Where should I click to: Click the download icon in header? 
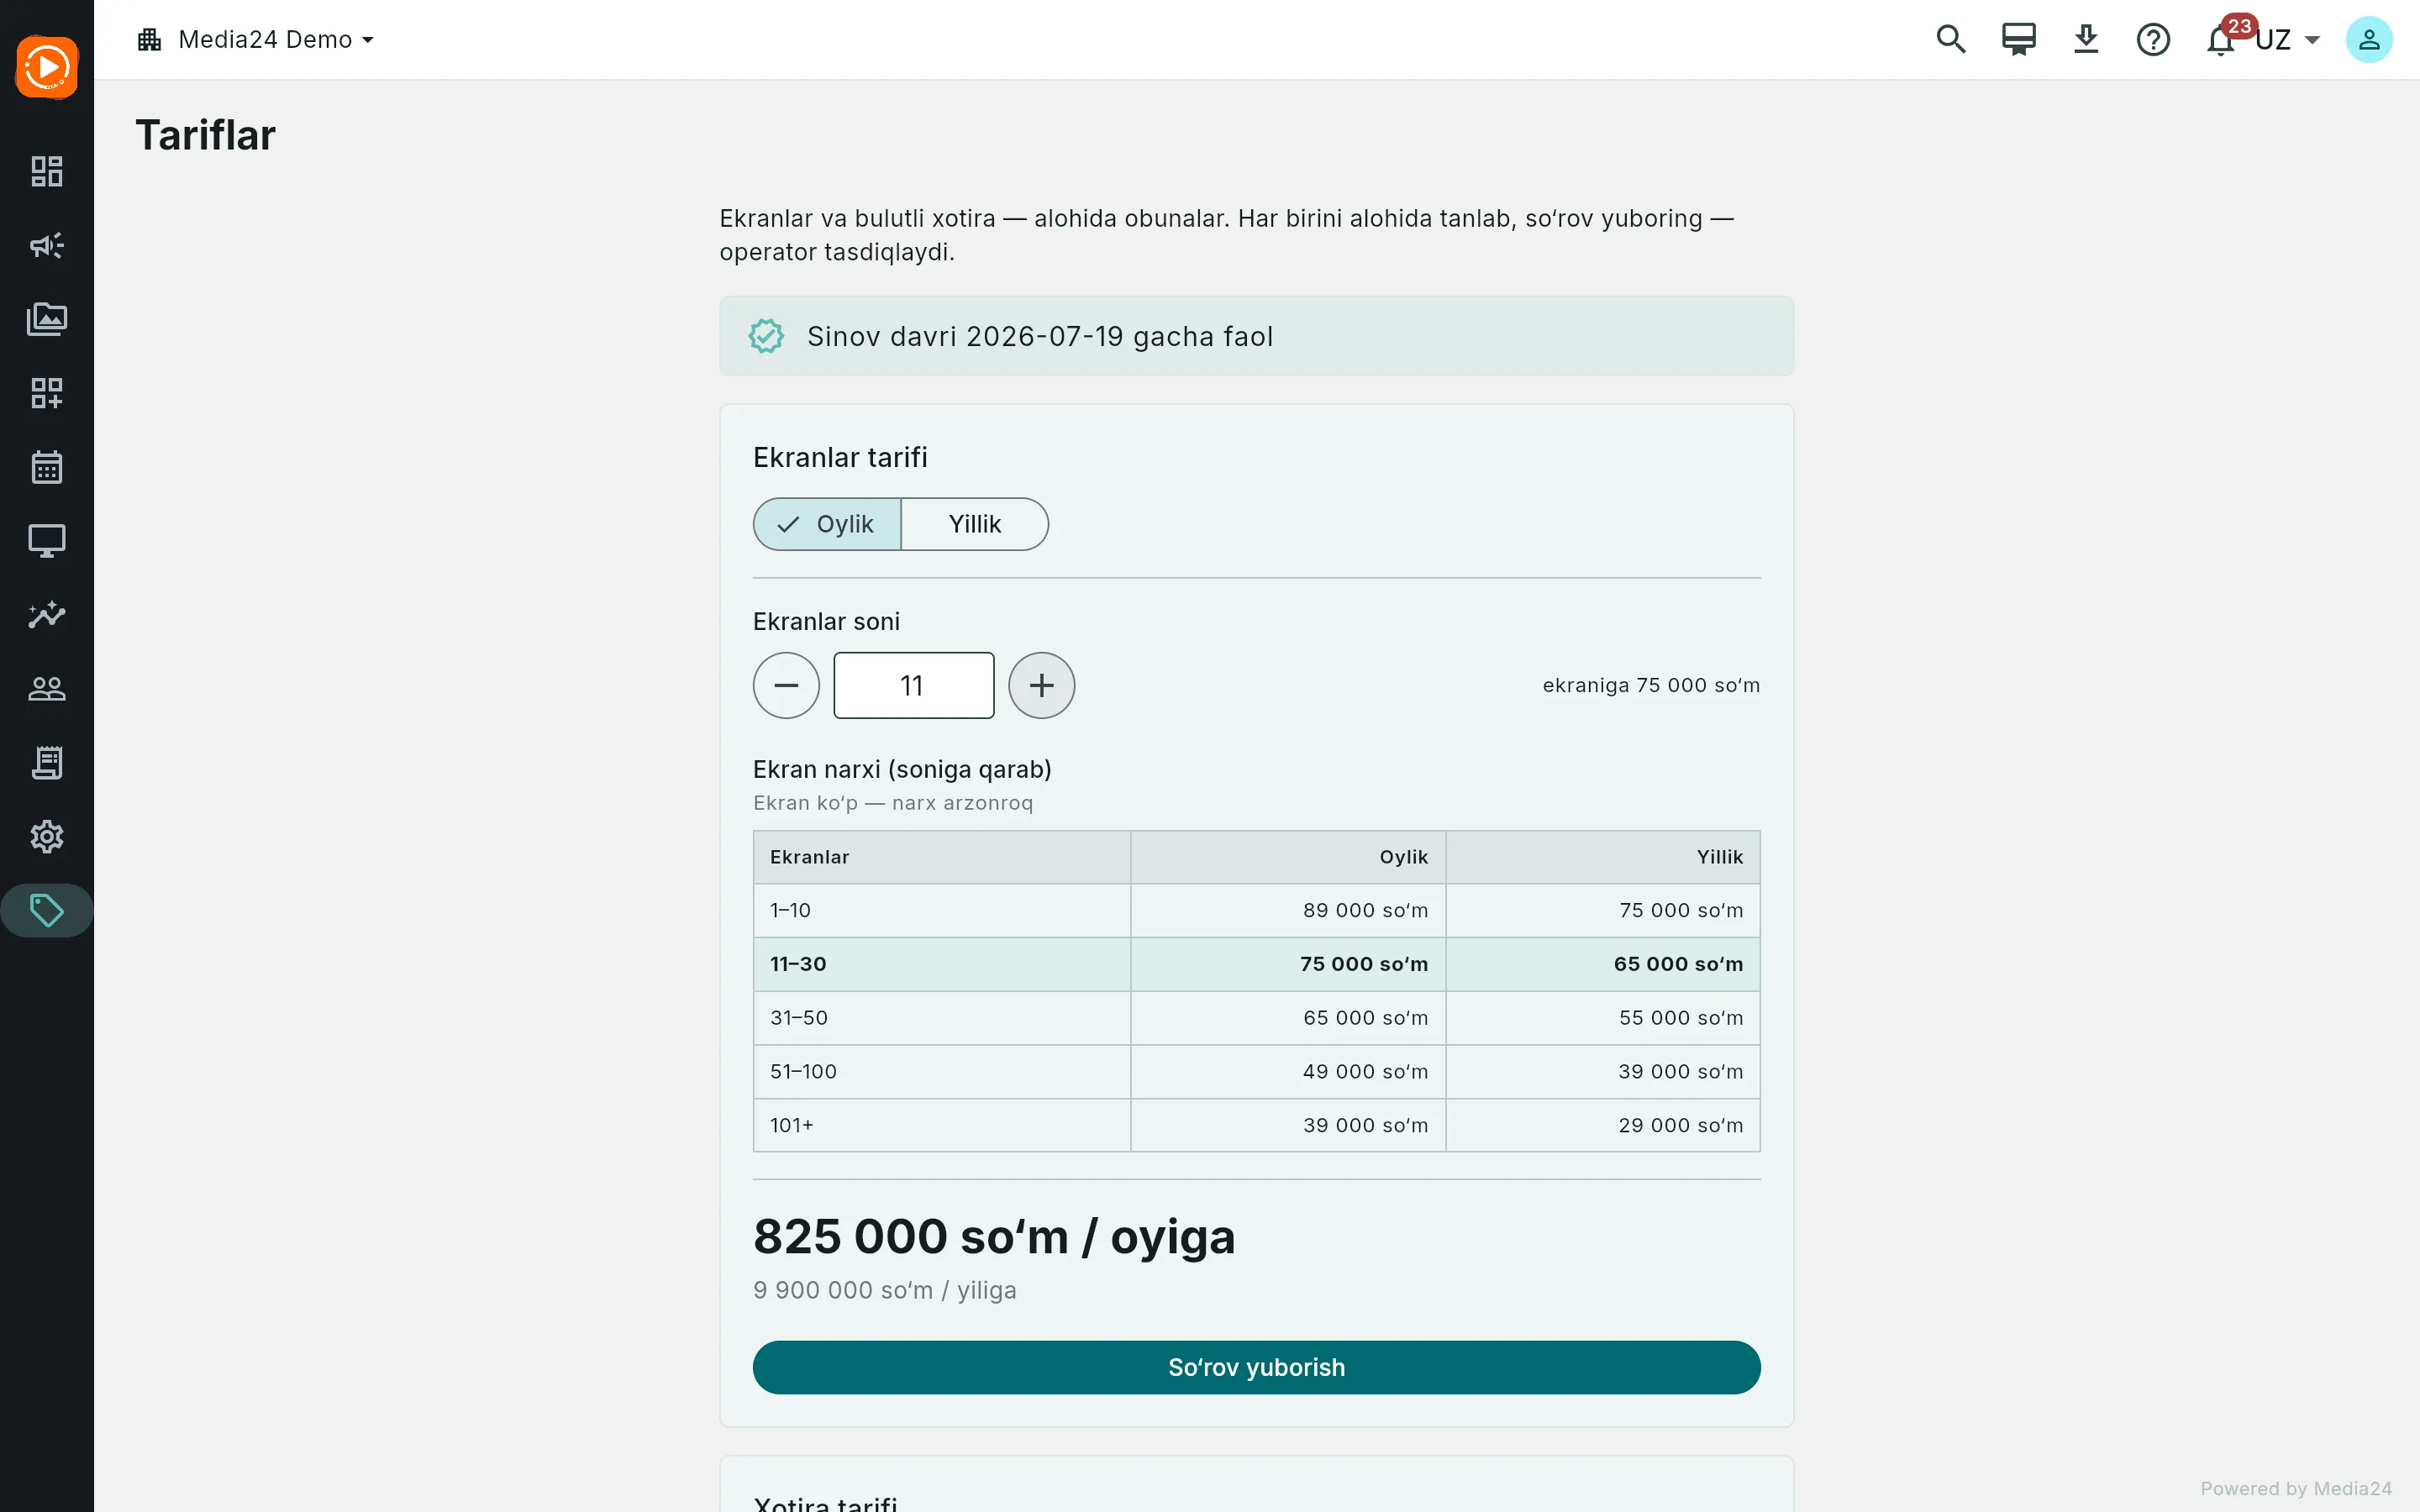point(2086,39)
